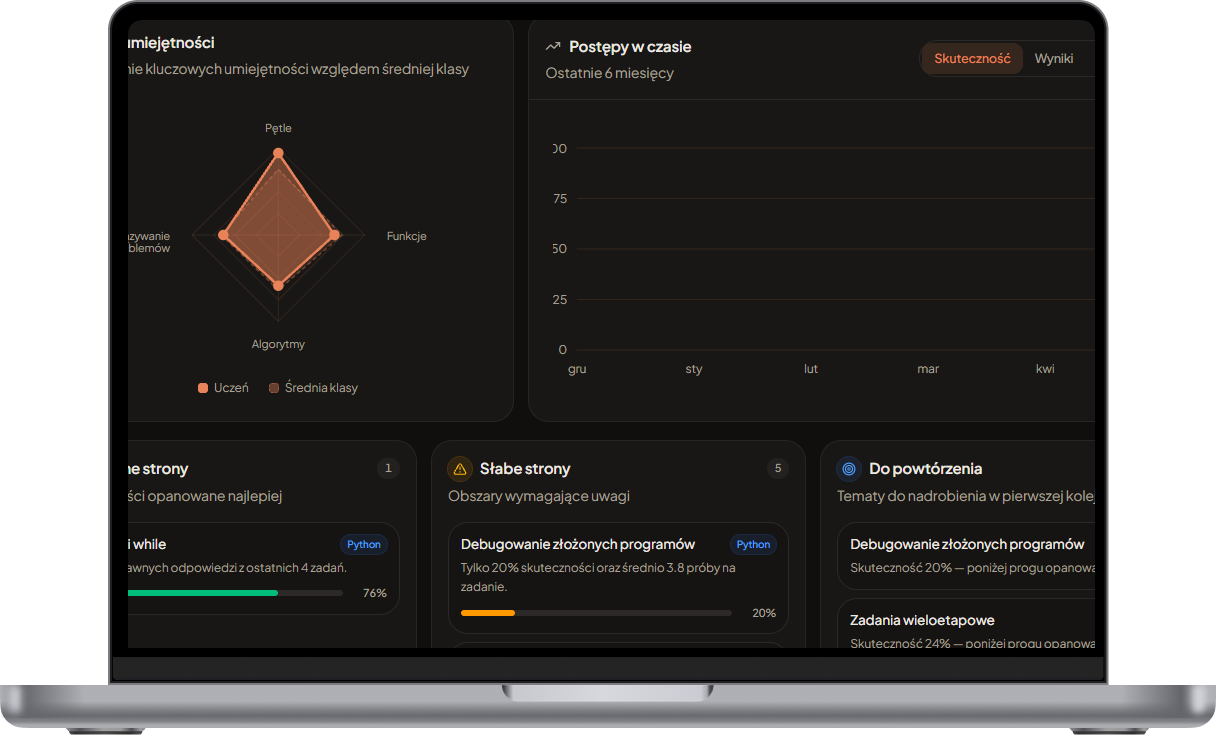Click the strong points count badge showing 1
The height and width of the screenshot is (735, 1216).
pos(389,468)
